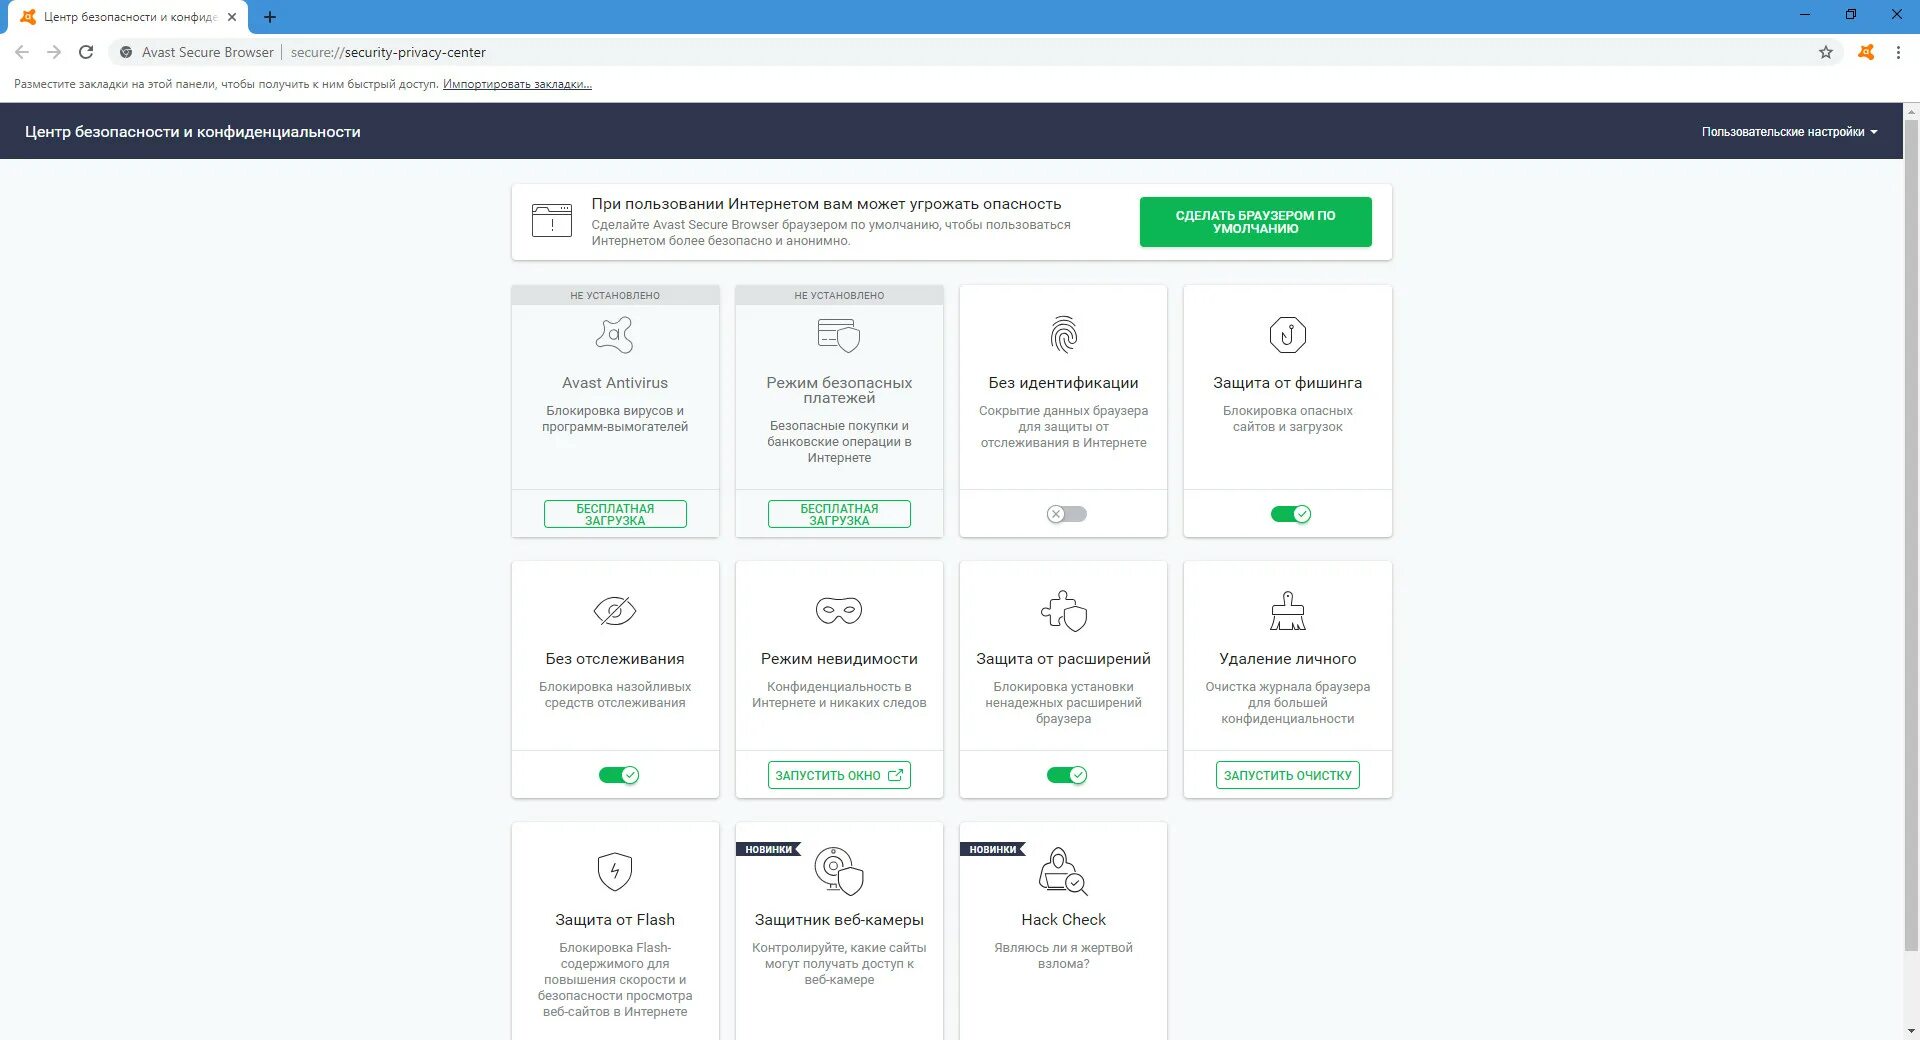Screen dimensions: 1920x1040
Task: Click the Hack Check title
Action: coord(1063,920)
